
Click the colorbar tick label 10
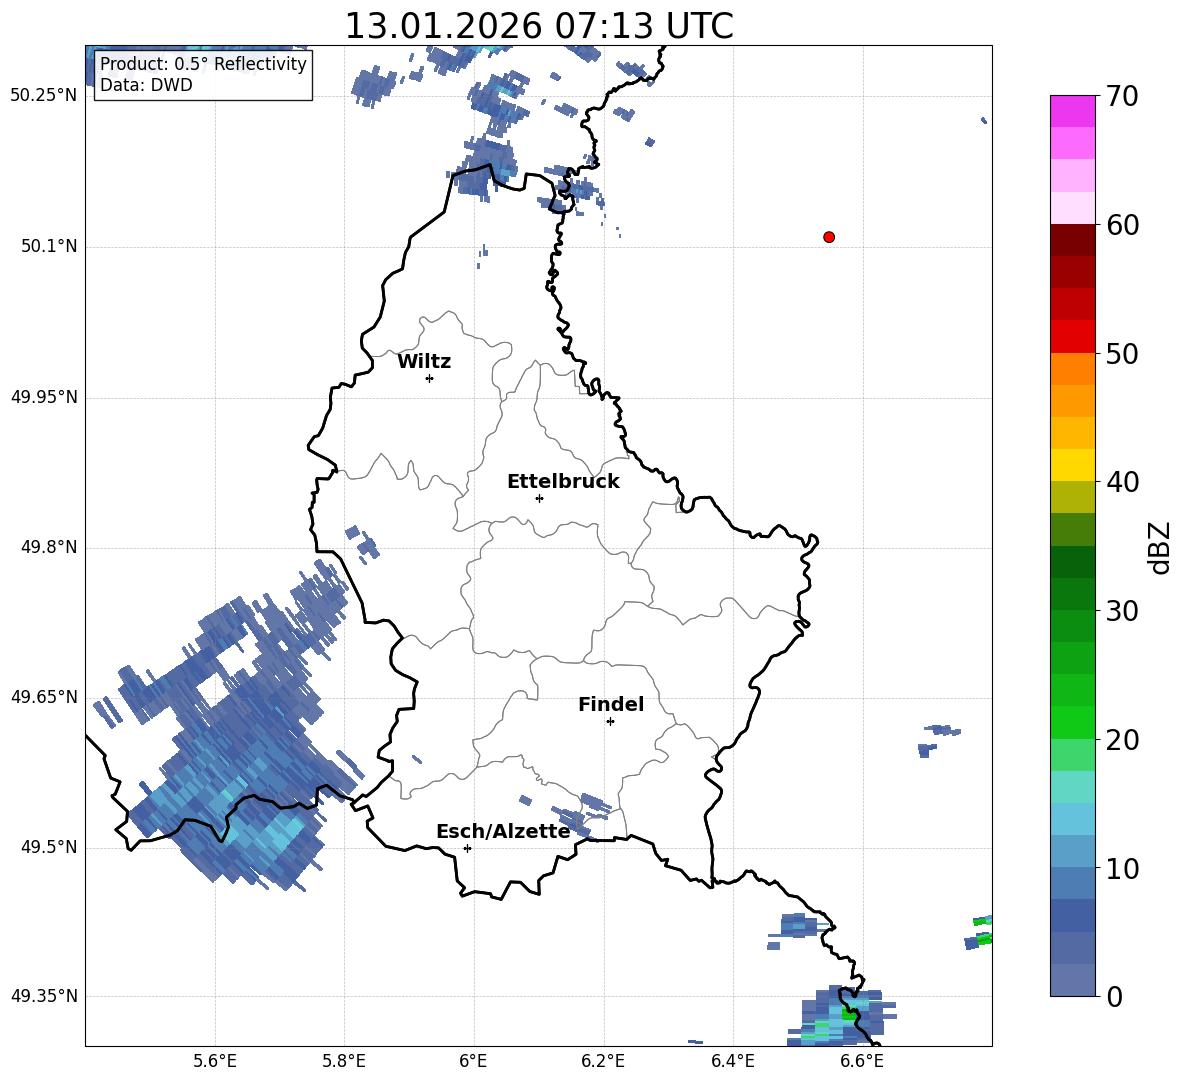[1122, 869]
